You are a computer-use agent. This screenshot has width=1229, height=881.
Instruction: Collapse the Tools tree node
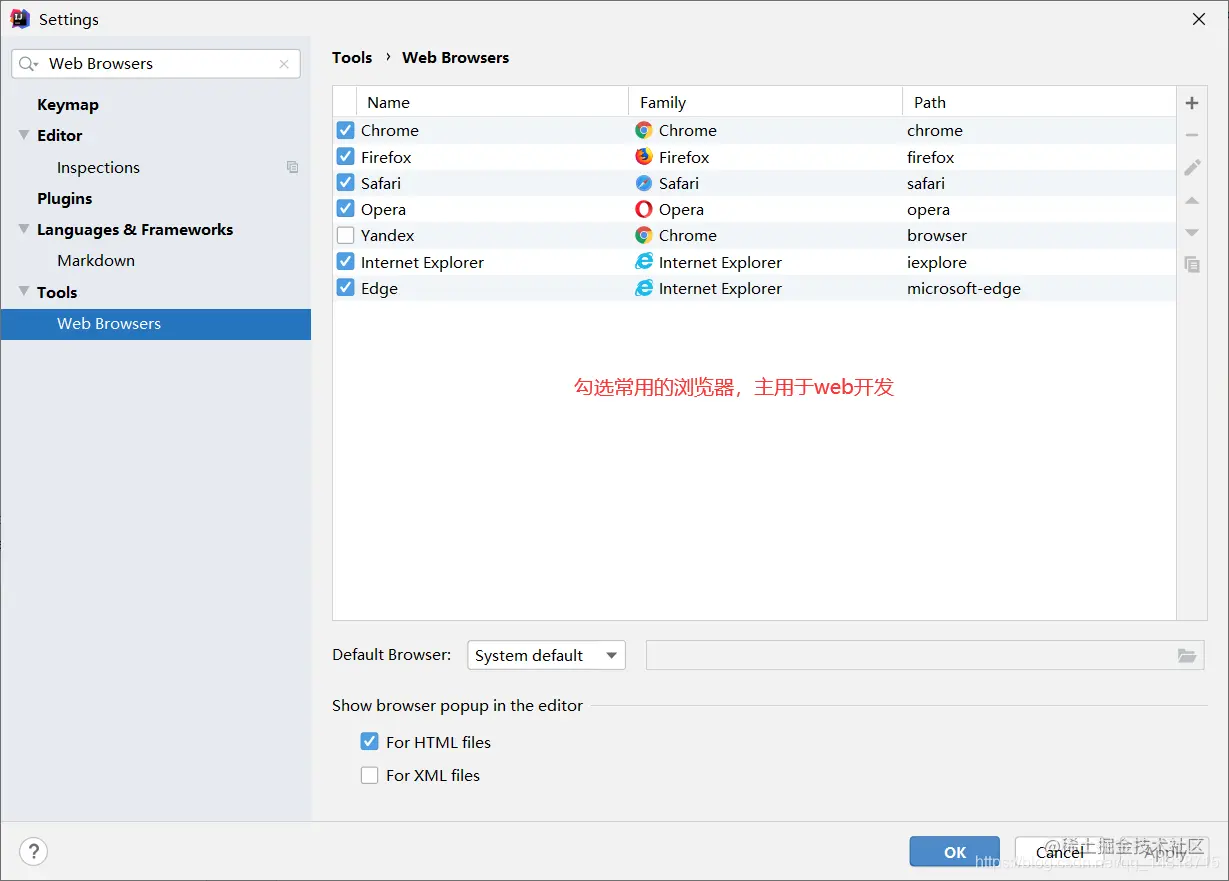24,292
